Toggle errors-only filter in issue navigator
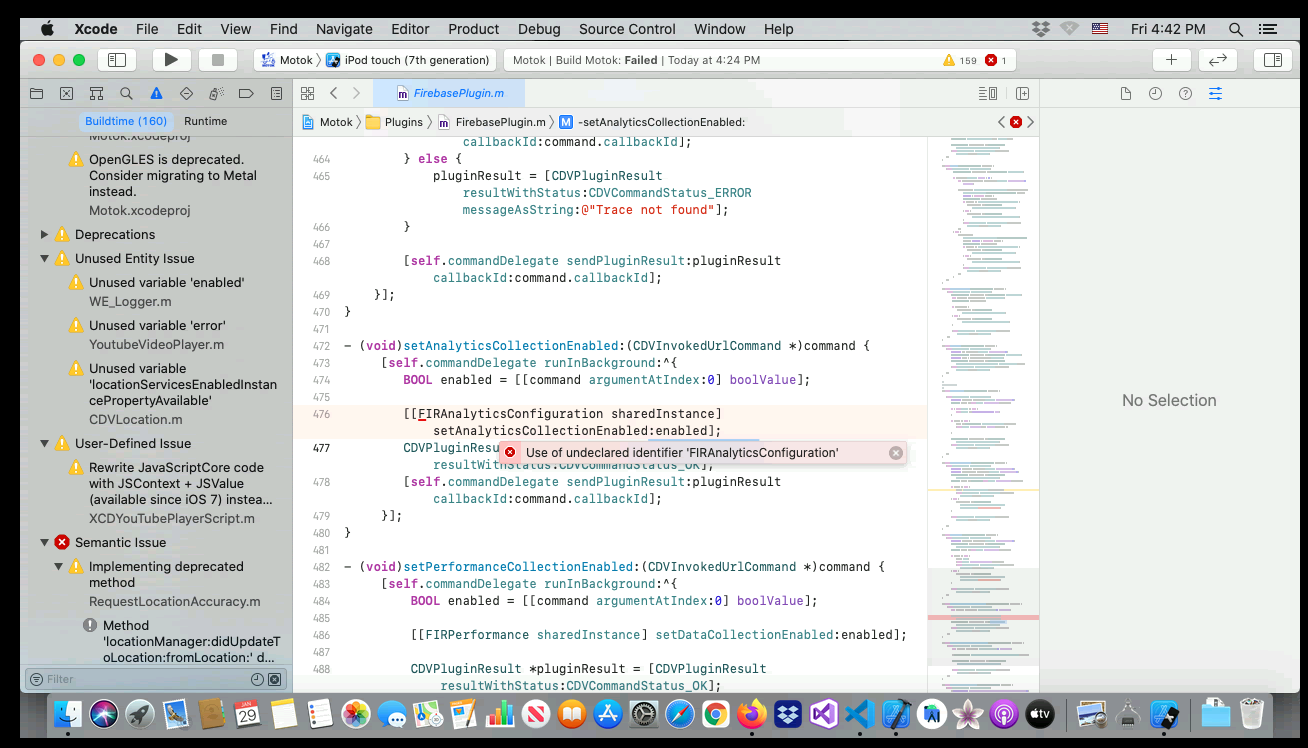Image resolution: width=1308 pixels, height=748 pixels. pyautogui.click(x=274, y=679)
